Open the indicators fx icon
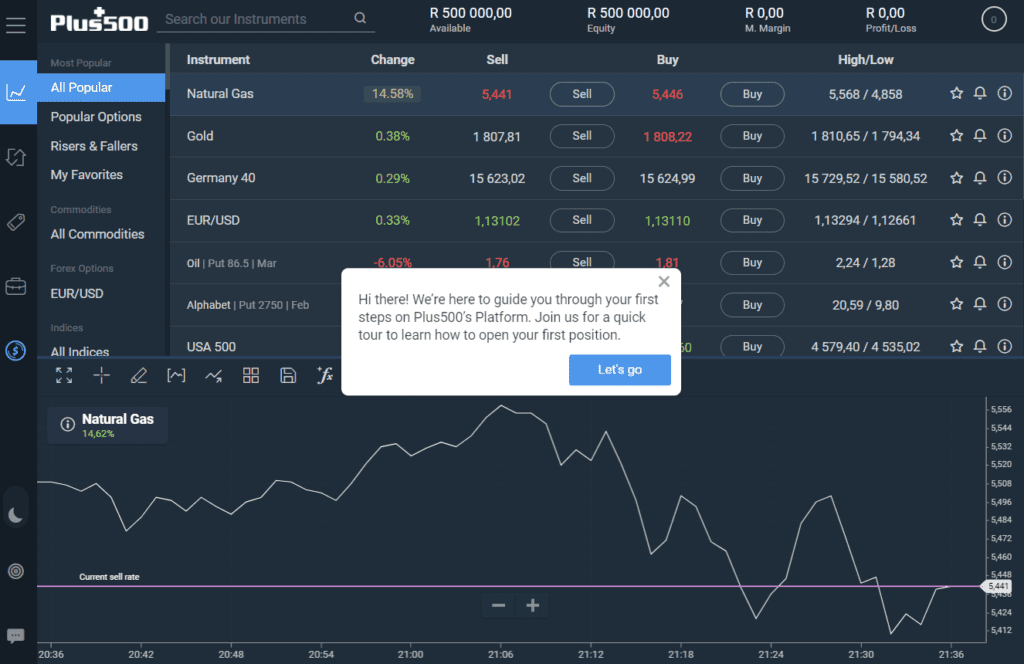 coord(325,375)
